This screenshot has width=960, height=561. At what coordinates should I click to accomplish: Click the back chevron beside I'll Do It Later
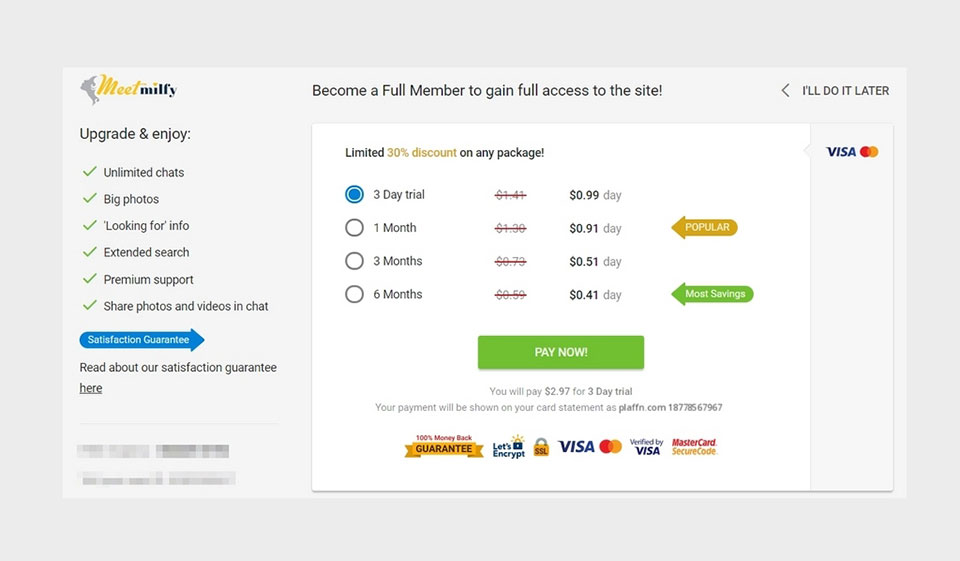pos(785,90)
